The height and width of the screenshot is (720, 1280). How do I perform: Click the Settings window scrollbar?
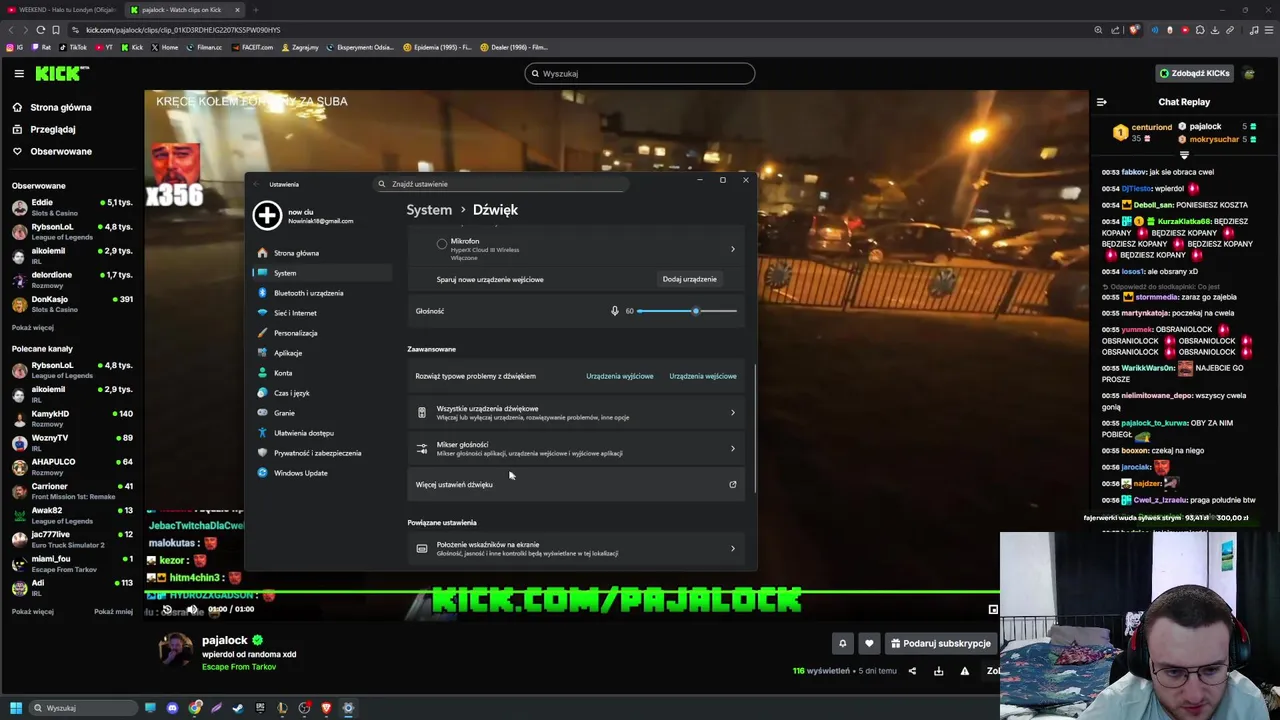[755, 430]
